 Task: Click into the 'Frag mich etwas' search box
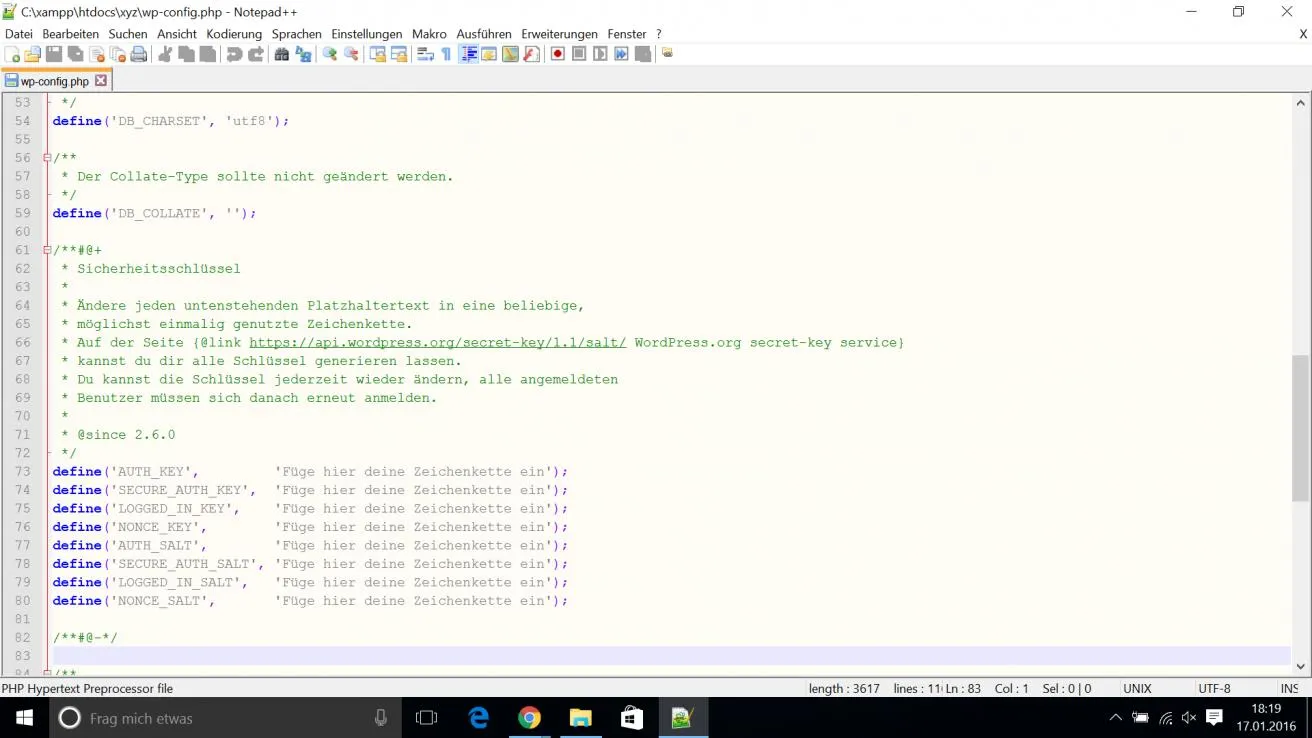click(225, 718)
